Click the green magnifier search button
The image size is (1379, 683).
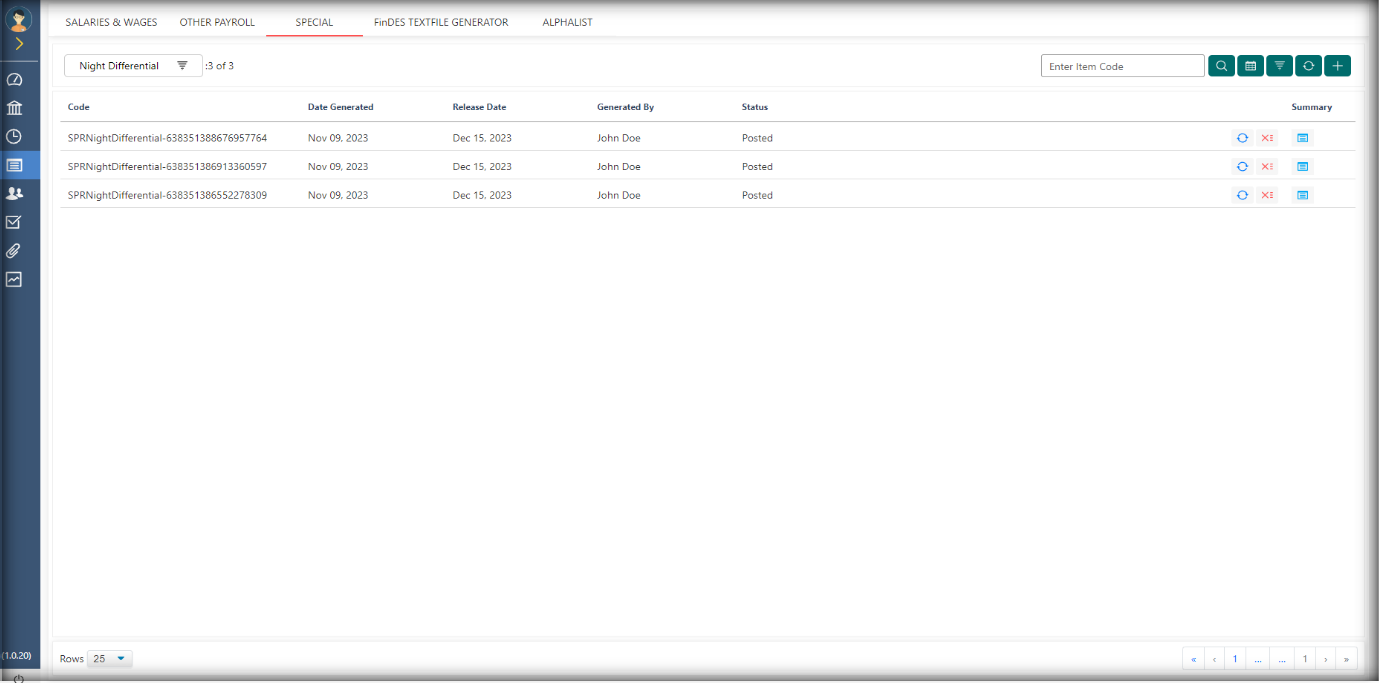click(x=1221, y=66)
